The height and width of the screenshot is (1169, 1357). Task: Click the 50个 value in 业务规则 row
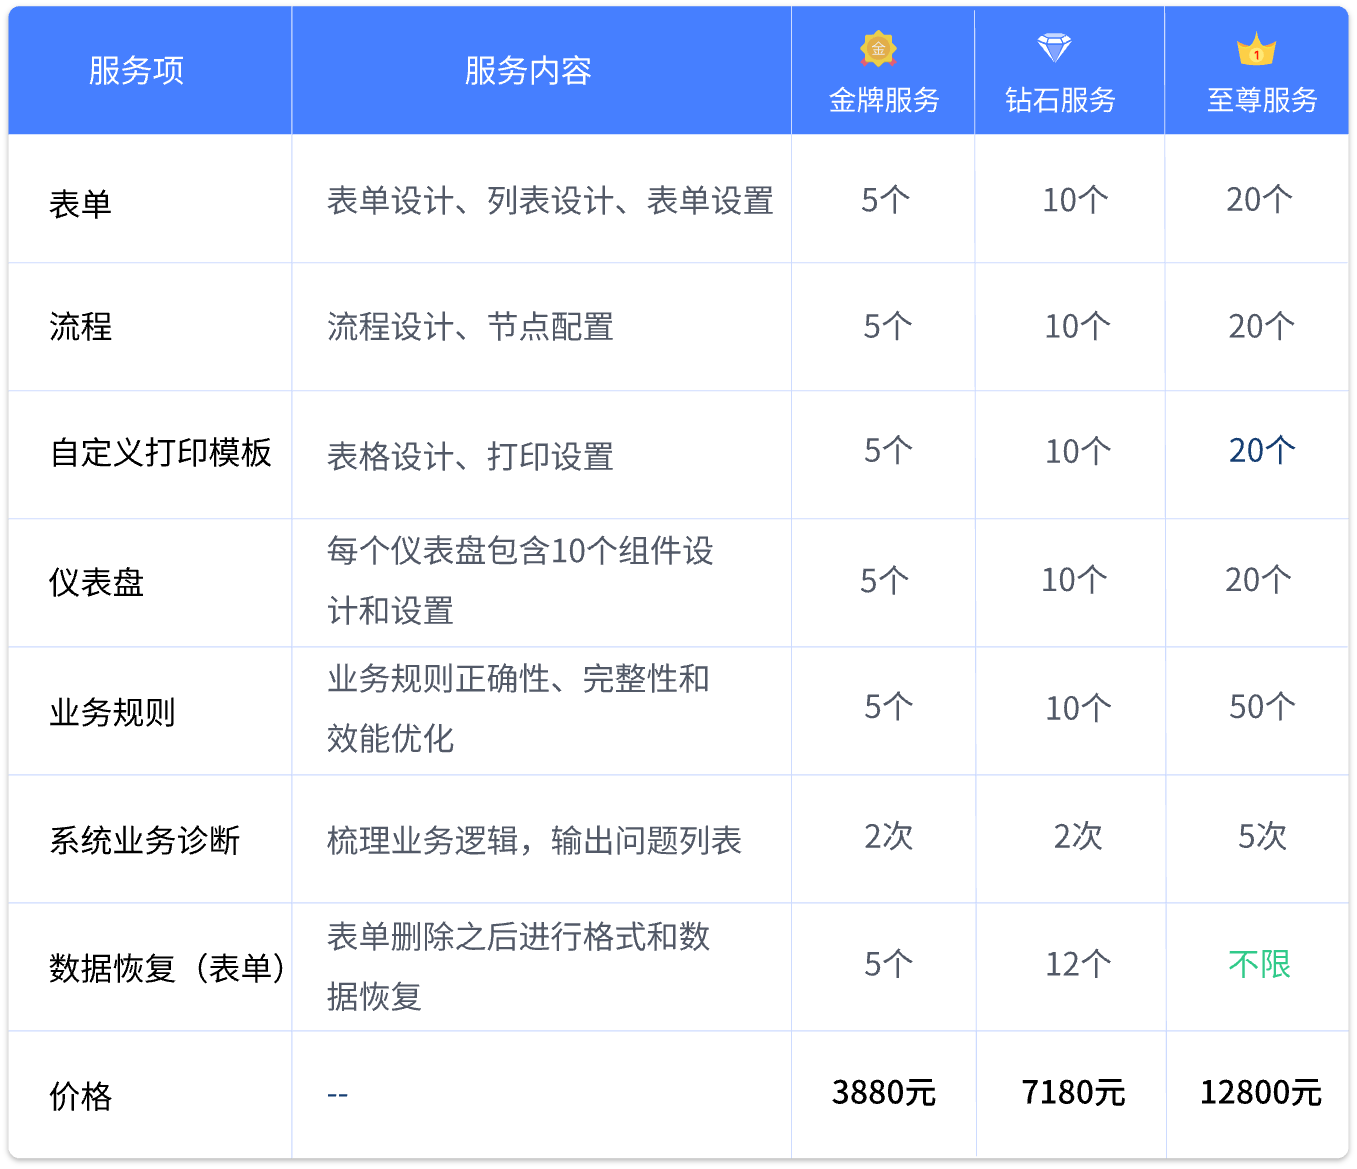[x=1262, y=707]
